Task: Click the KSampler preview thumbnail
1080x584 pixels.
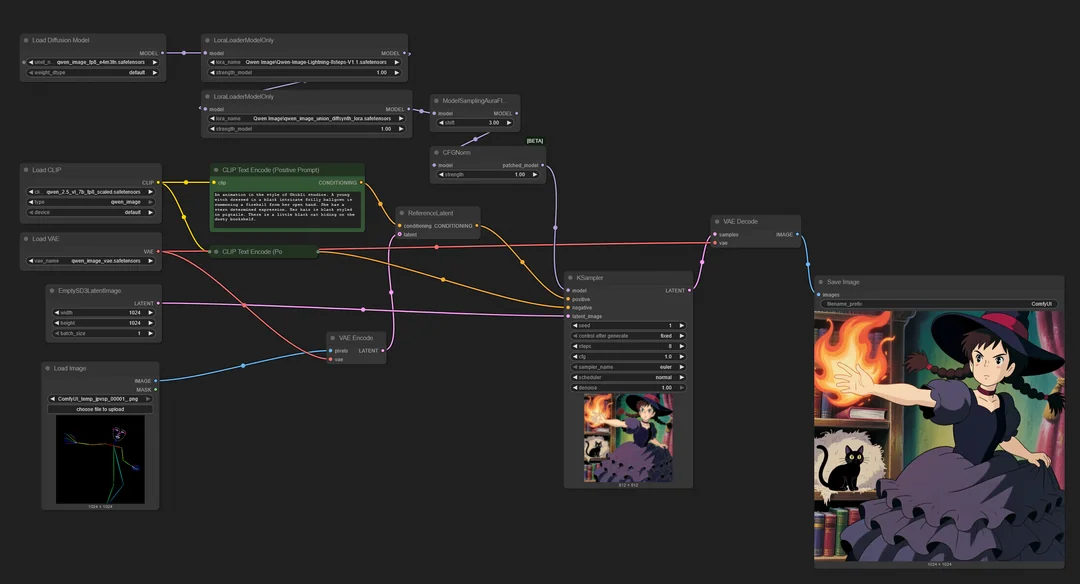Action: [x=628, y=437]
